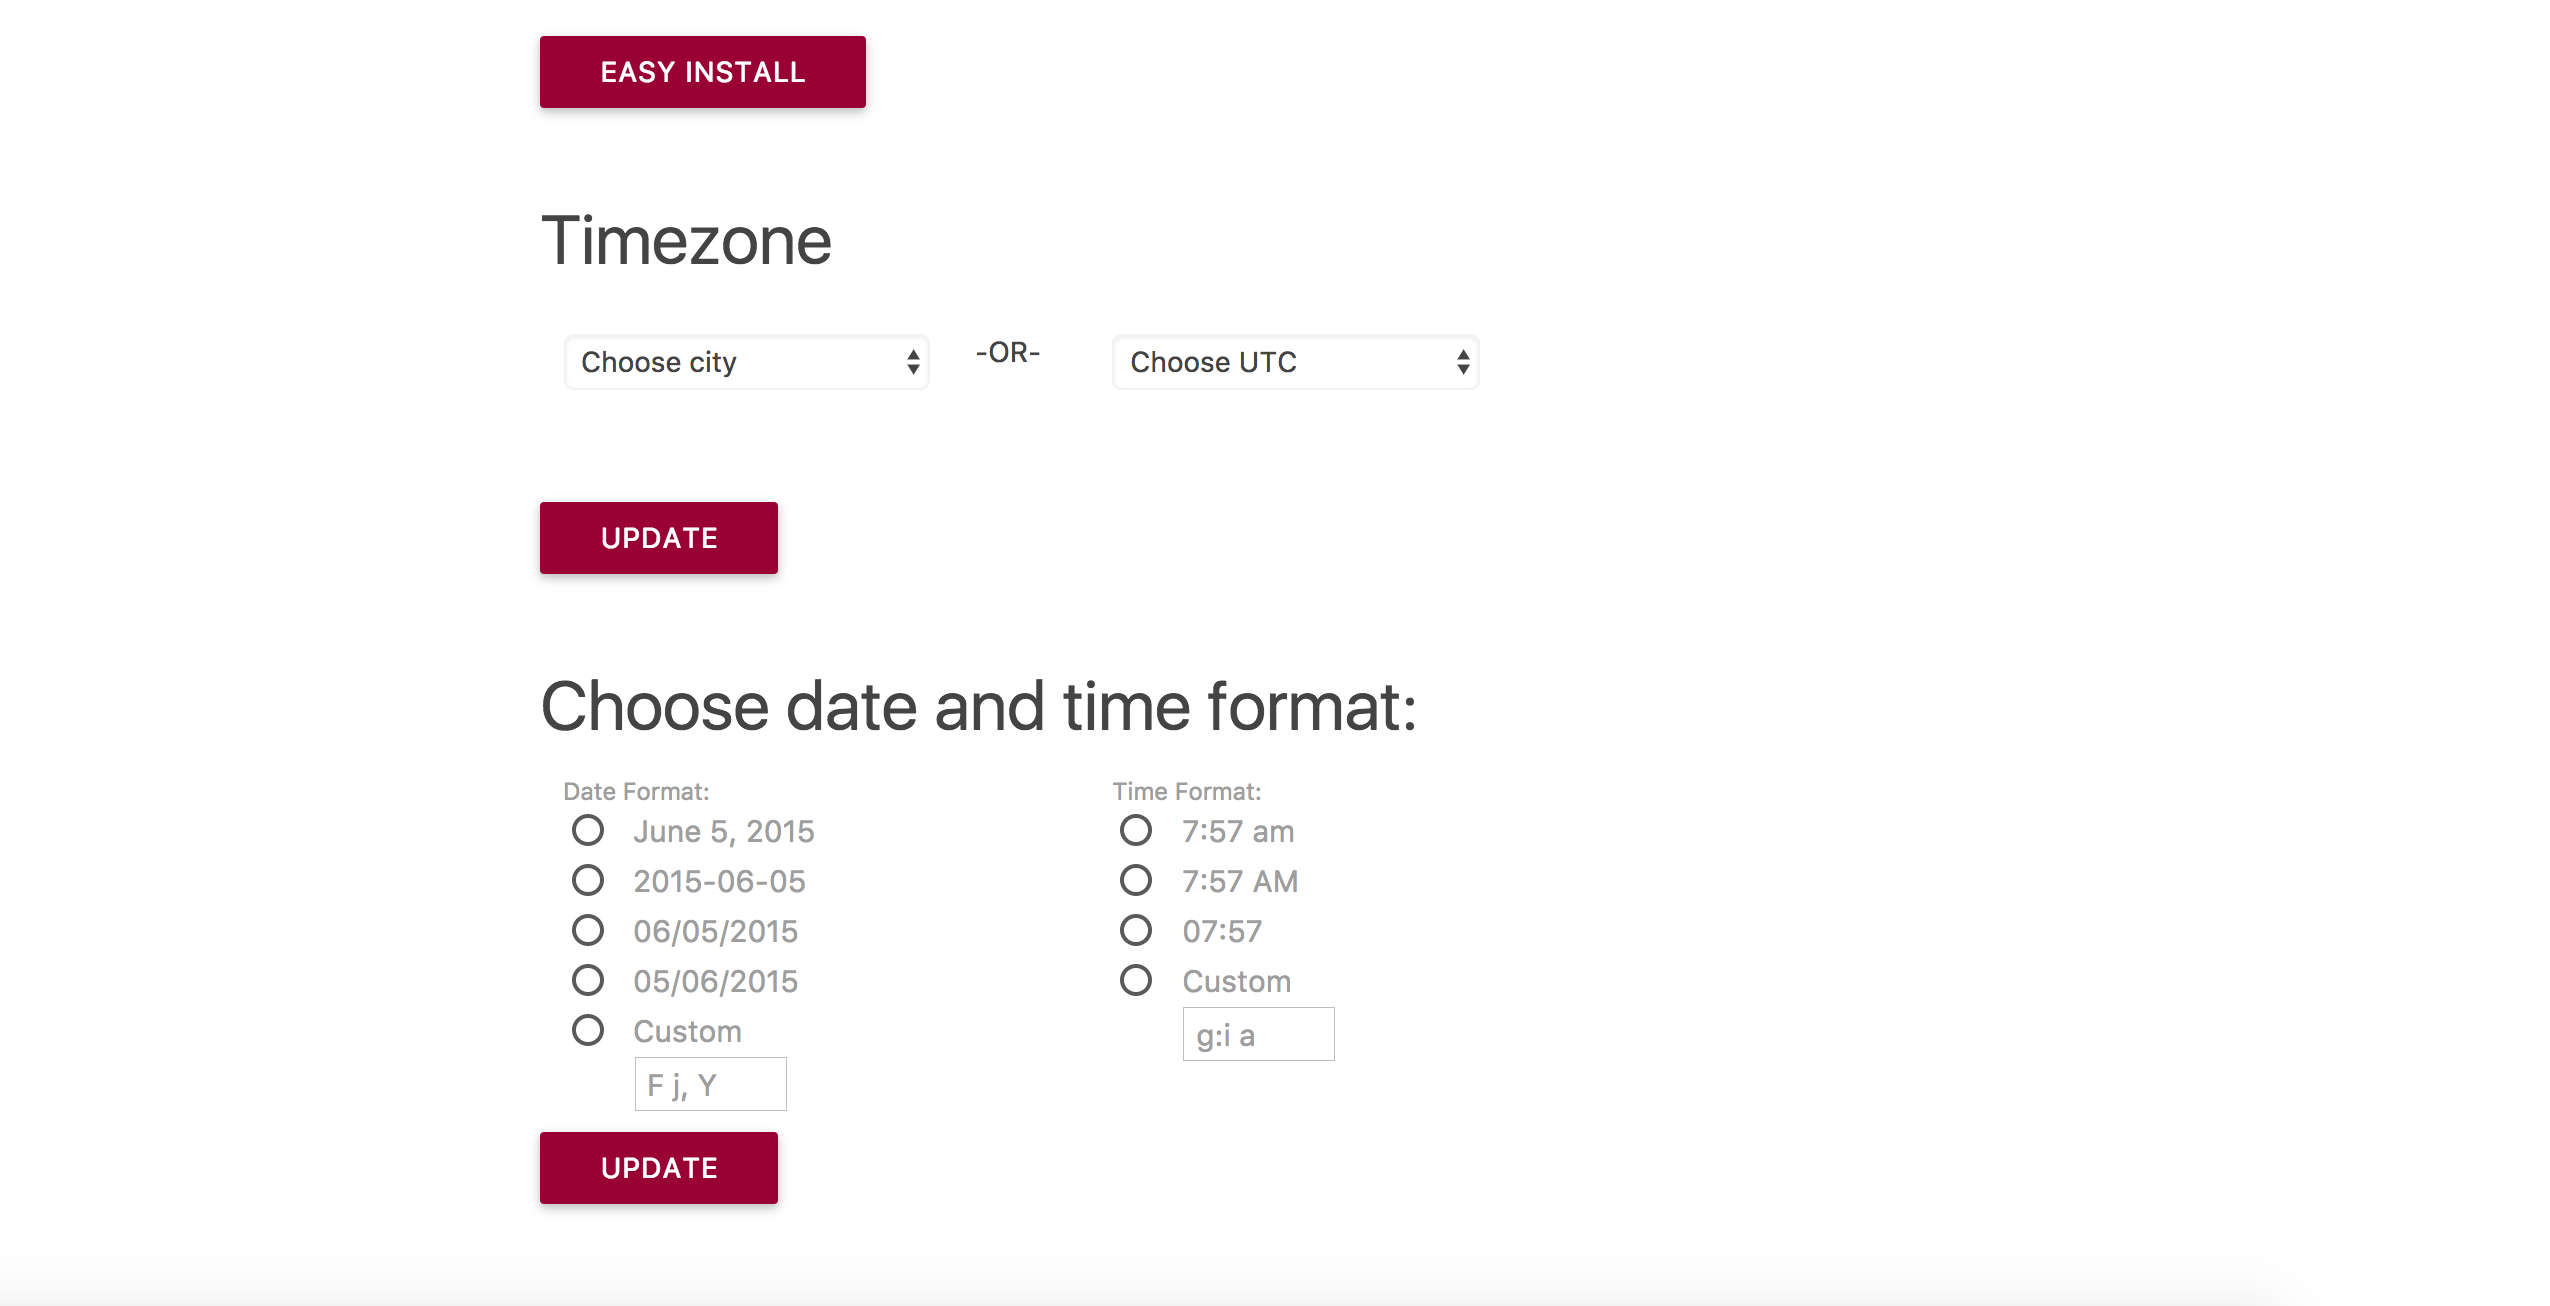The width and height of the screenshot is (2550, 1306).
Task: Click the EASY INSTALL button
Action: [x=702, y=72]
